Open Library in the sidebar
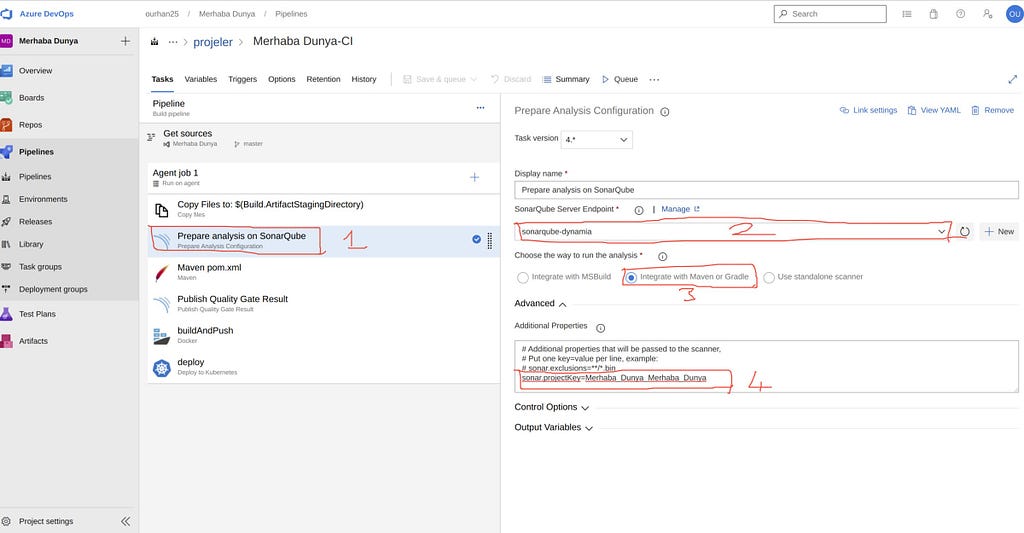The width and height of the screenshot is (1024, 533). [31, 244]
